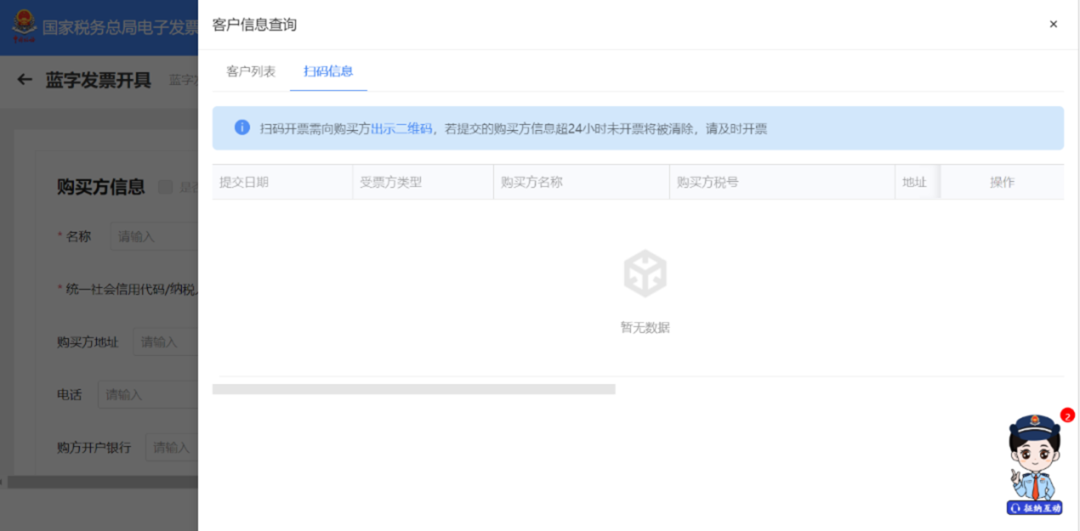Image resolution: width=1080 pixels, height=531 pixels.
Task: Switch to the 客户列表 tab
Action: (x=251, y=72)
